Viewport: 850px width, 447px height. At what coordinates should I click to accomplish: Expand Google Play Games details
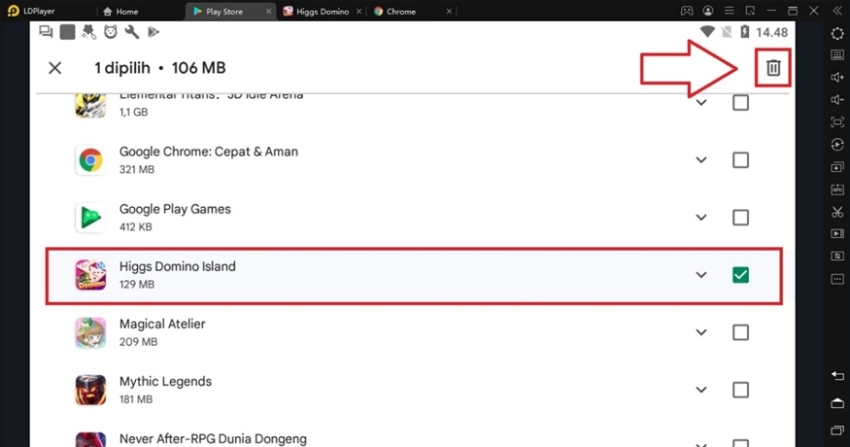701,217
